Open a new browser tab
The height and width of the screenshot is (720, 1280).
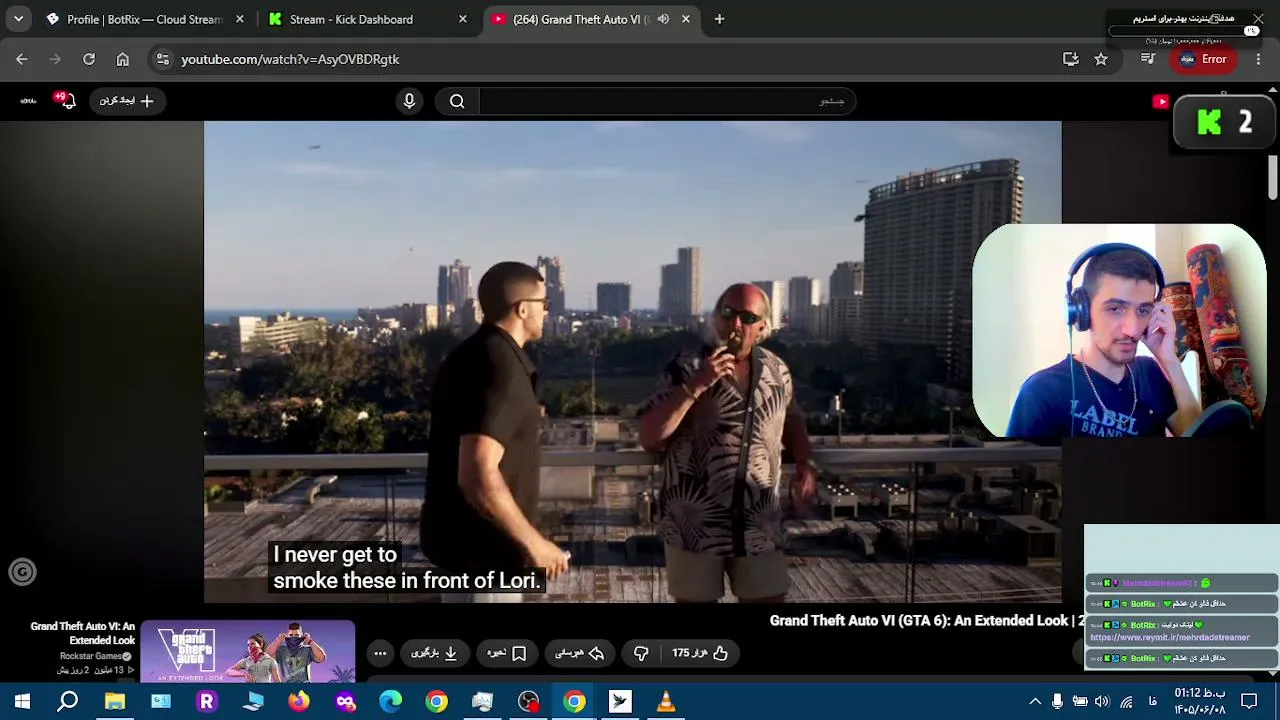719,19
